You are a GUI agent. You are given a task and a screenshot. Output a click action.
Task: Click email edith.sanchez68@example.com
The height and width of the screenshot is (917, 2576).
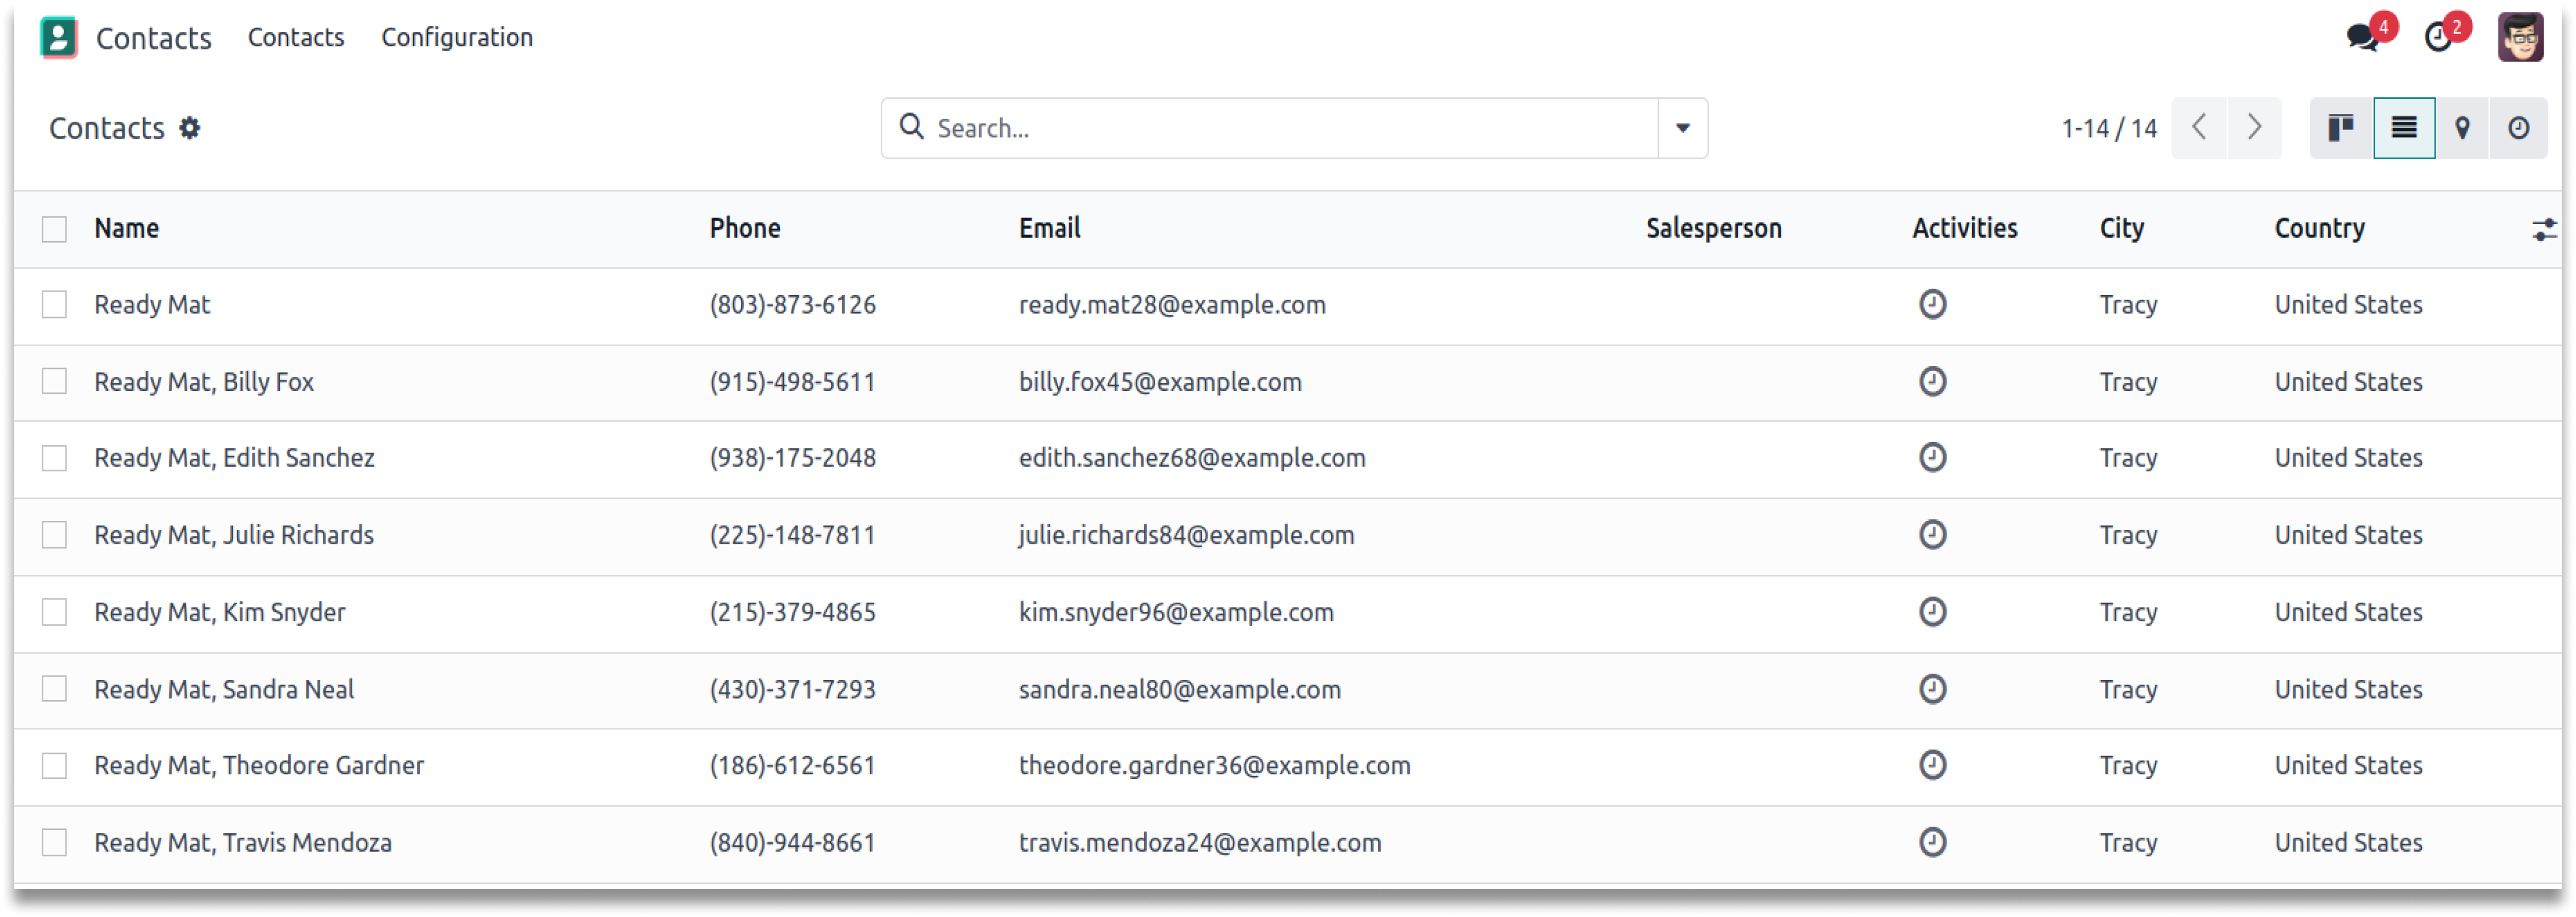click(1192, 458)
